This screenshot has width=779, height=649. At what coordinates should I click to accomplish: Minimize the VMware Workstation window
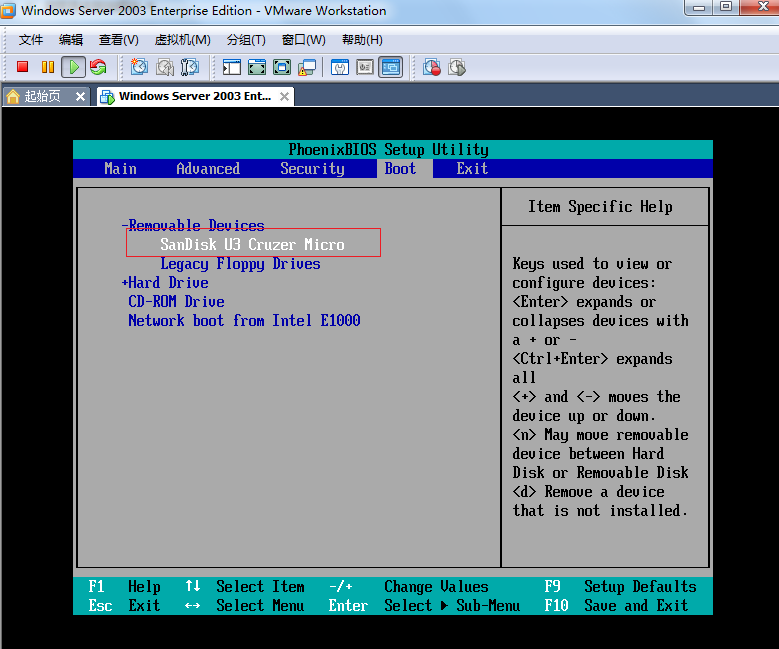click(699, 7)
